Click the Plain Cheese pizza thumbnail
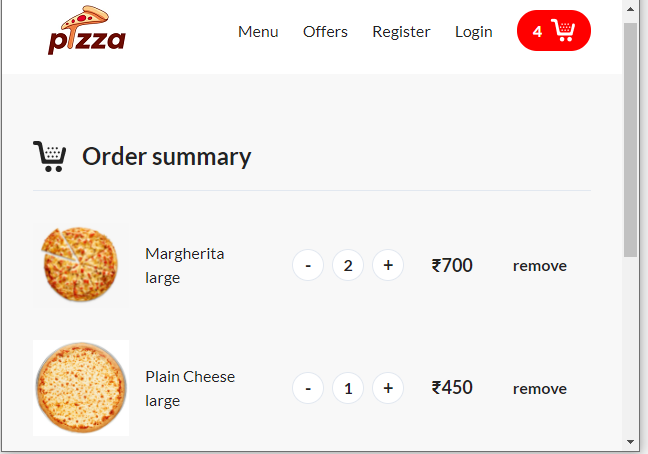The image size is (648, 454). (x=81, y=388)
